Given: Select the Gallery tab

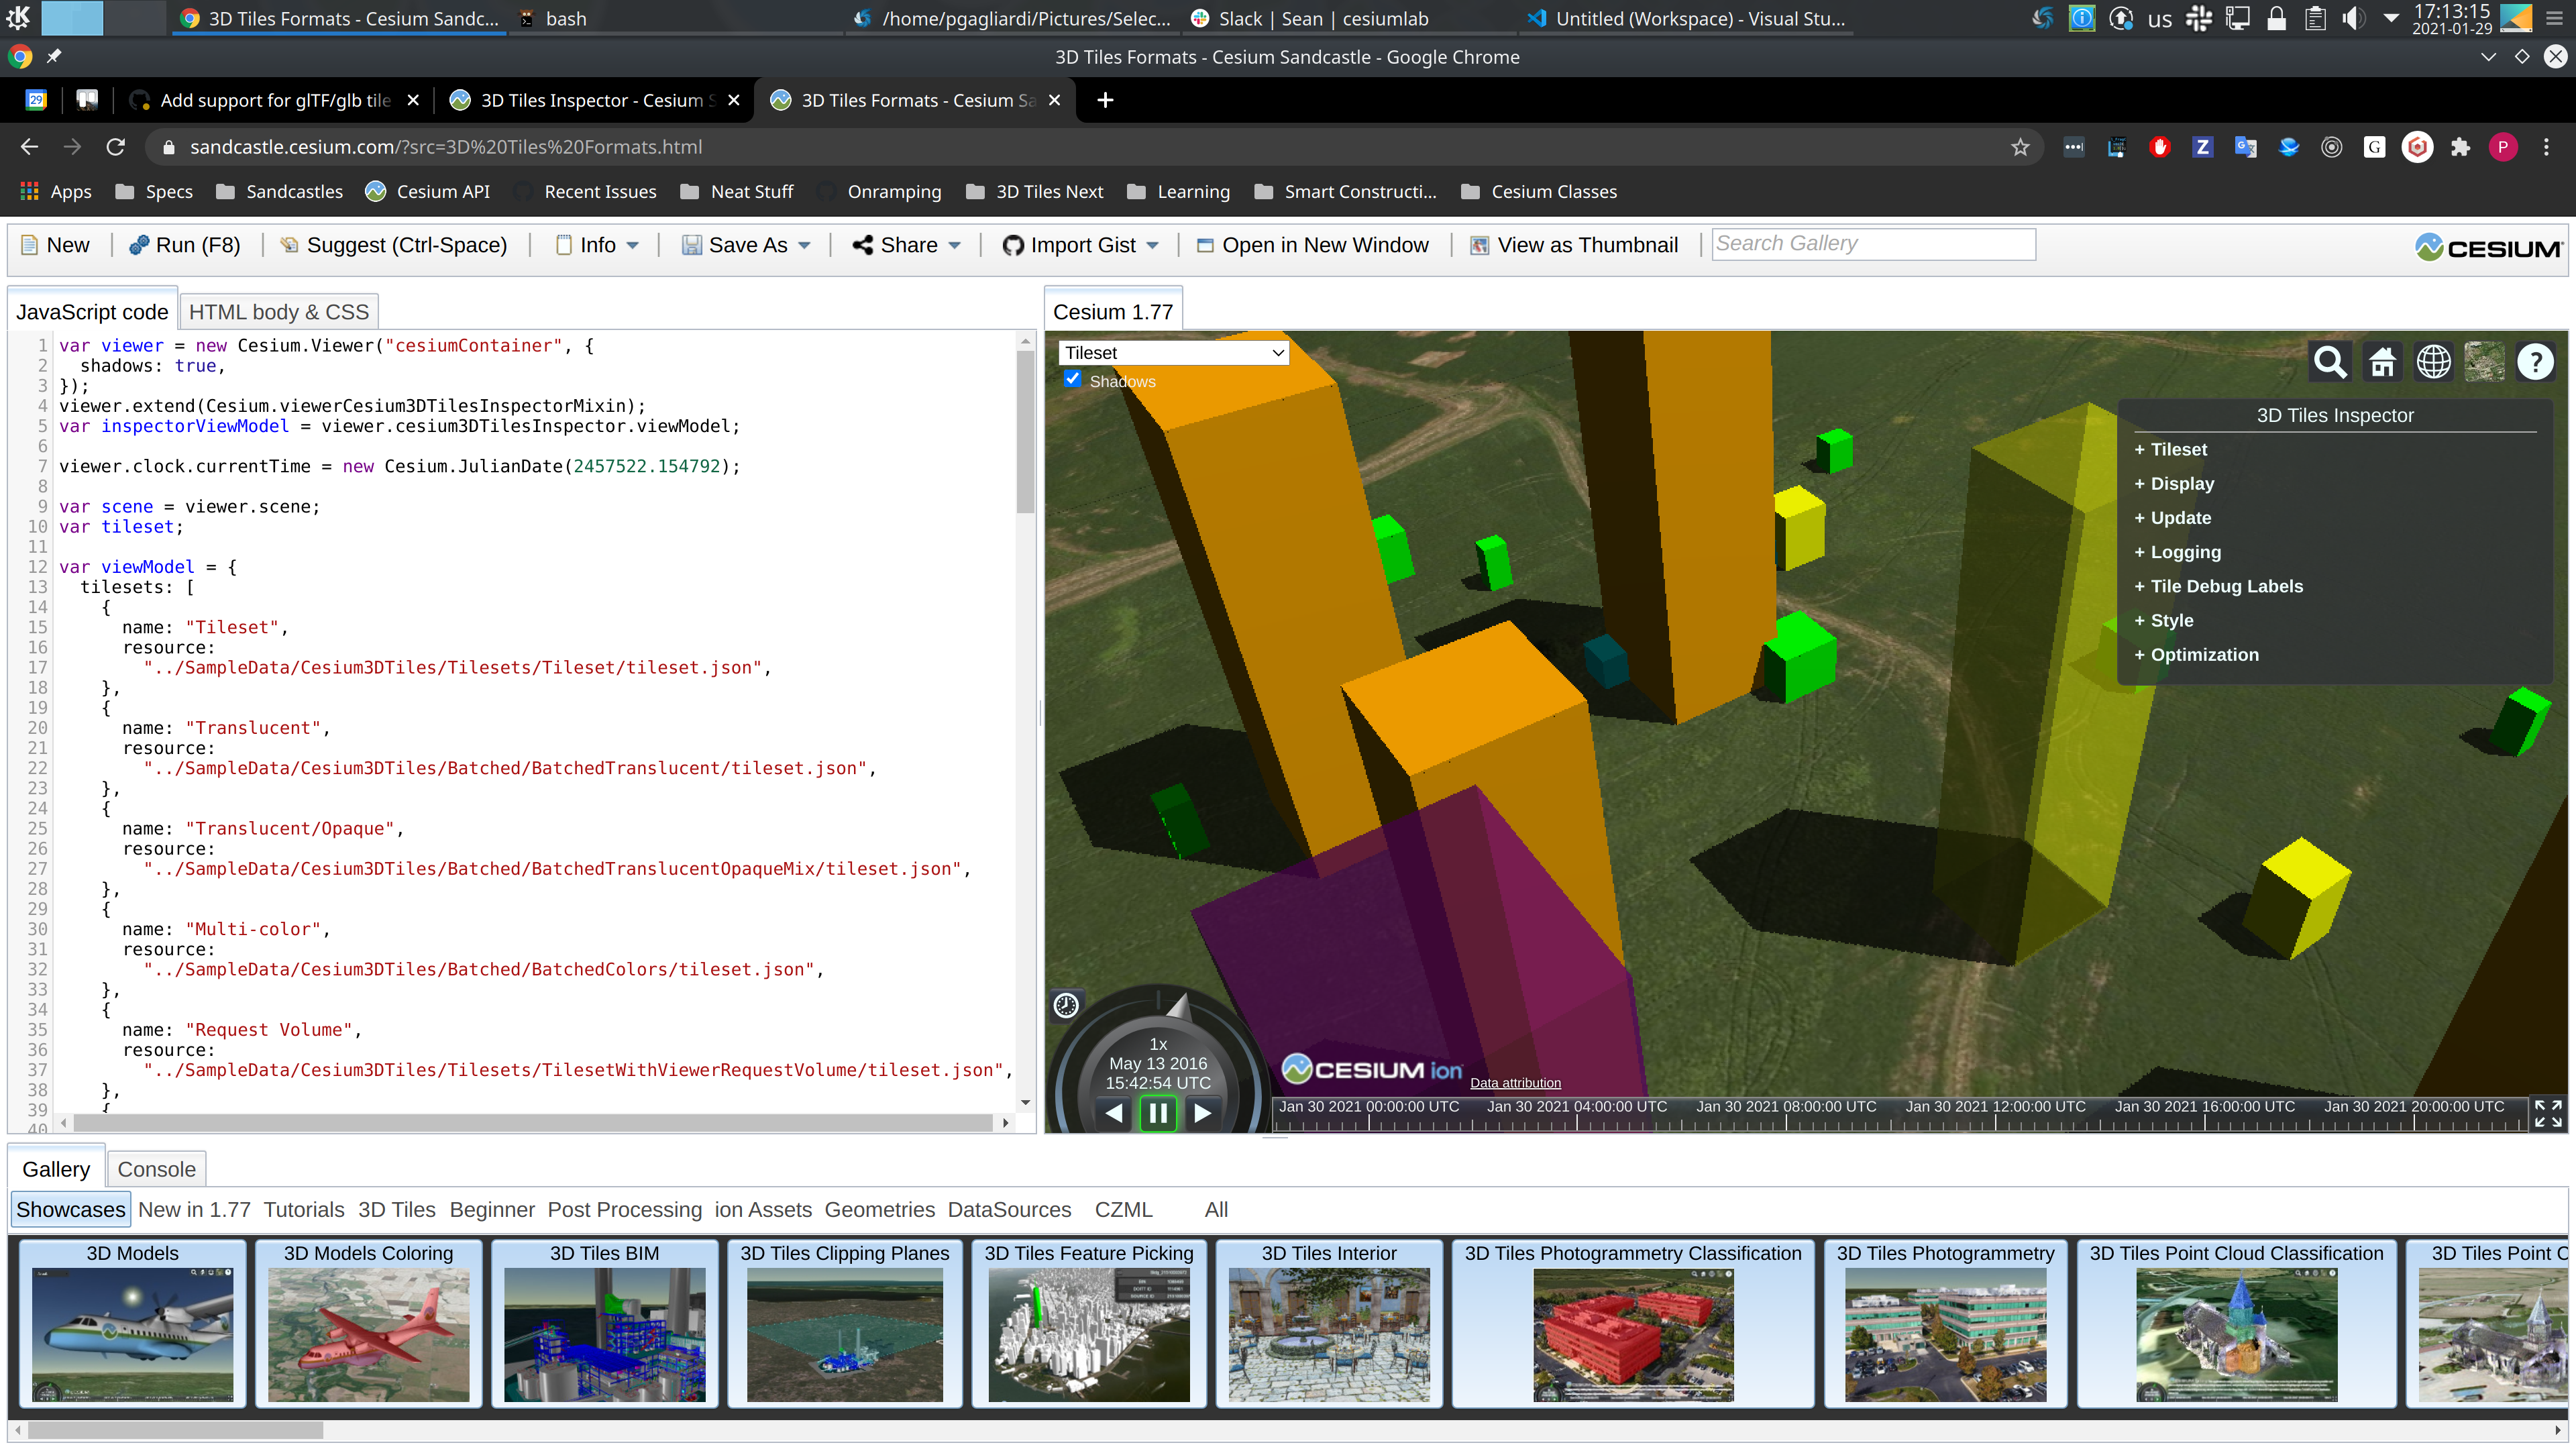Looking at the screenshot, I should [56, 1169].
